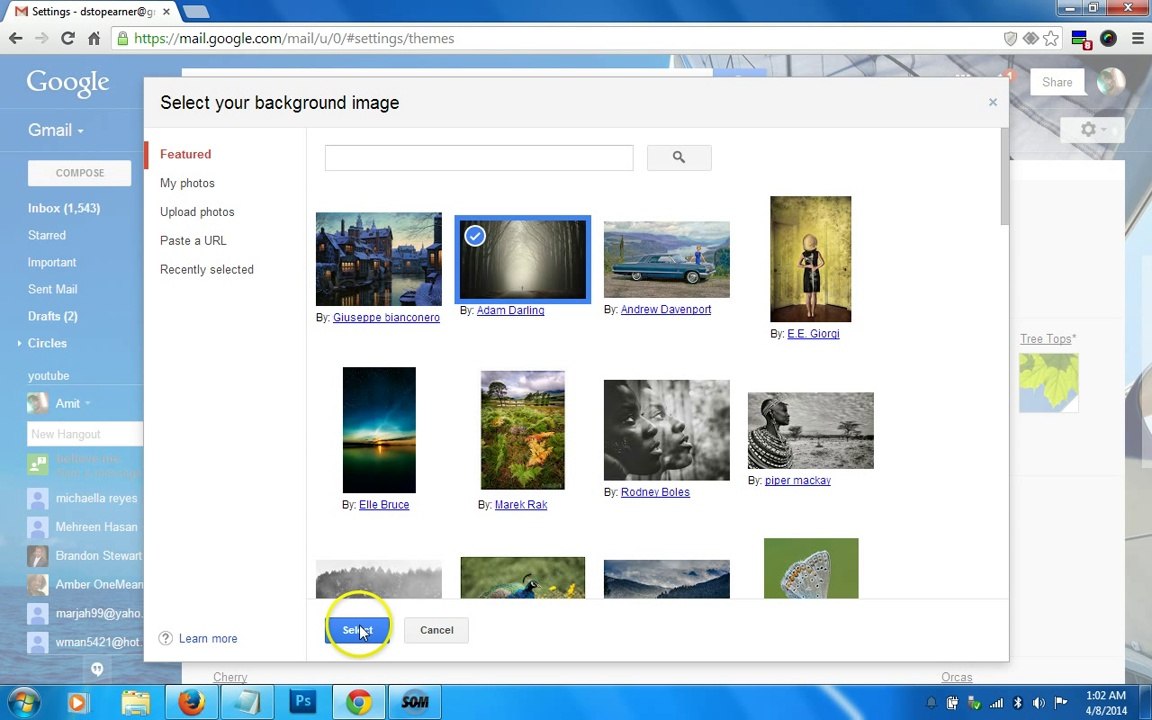Screen dimensions: 1152x720
Task: Open the dropdown arrow next to Amit
Action: click(87, 403)
